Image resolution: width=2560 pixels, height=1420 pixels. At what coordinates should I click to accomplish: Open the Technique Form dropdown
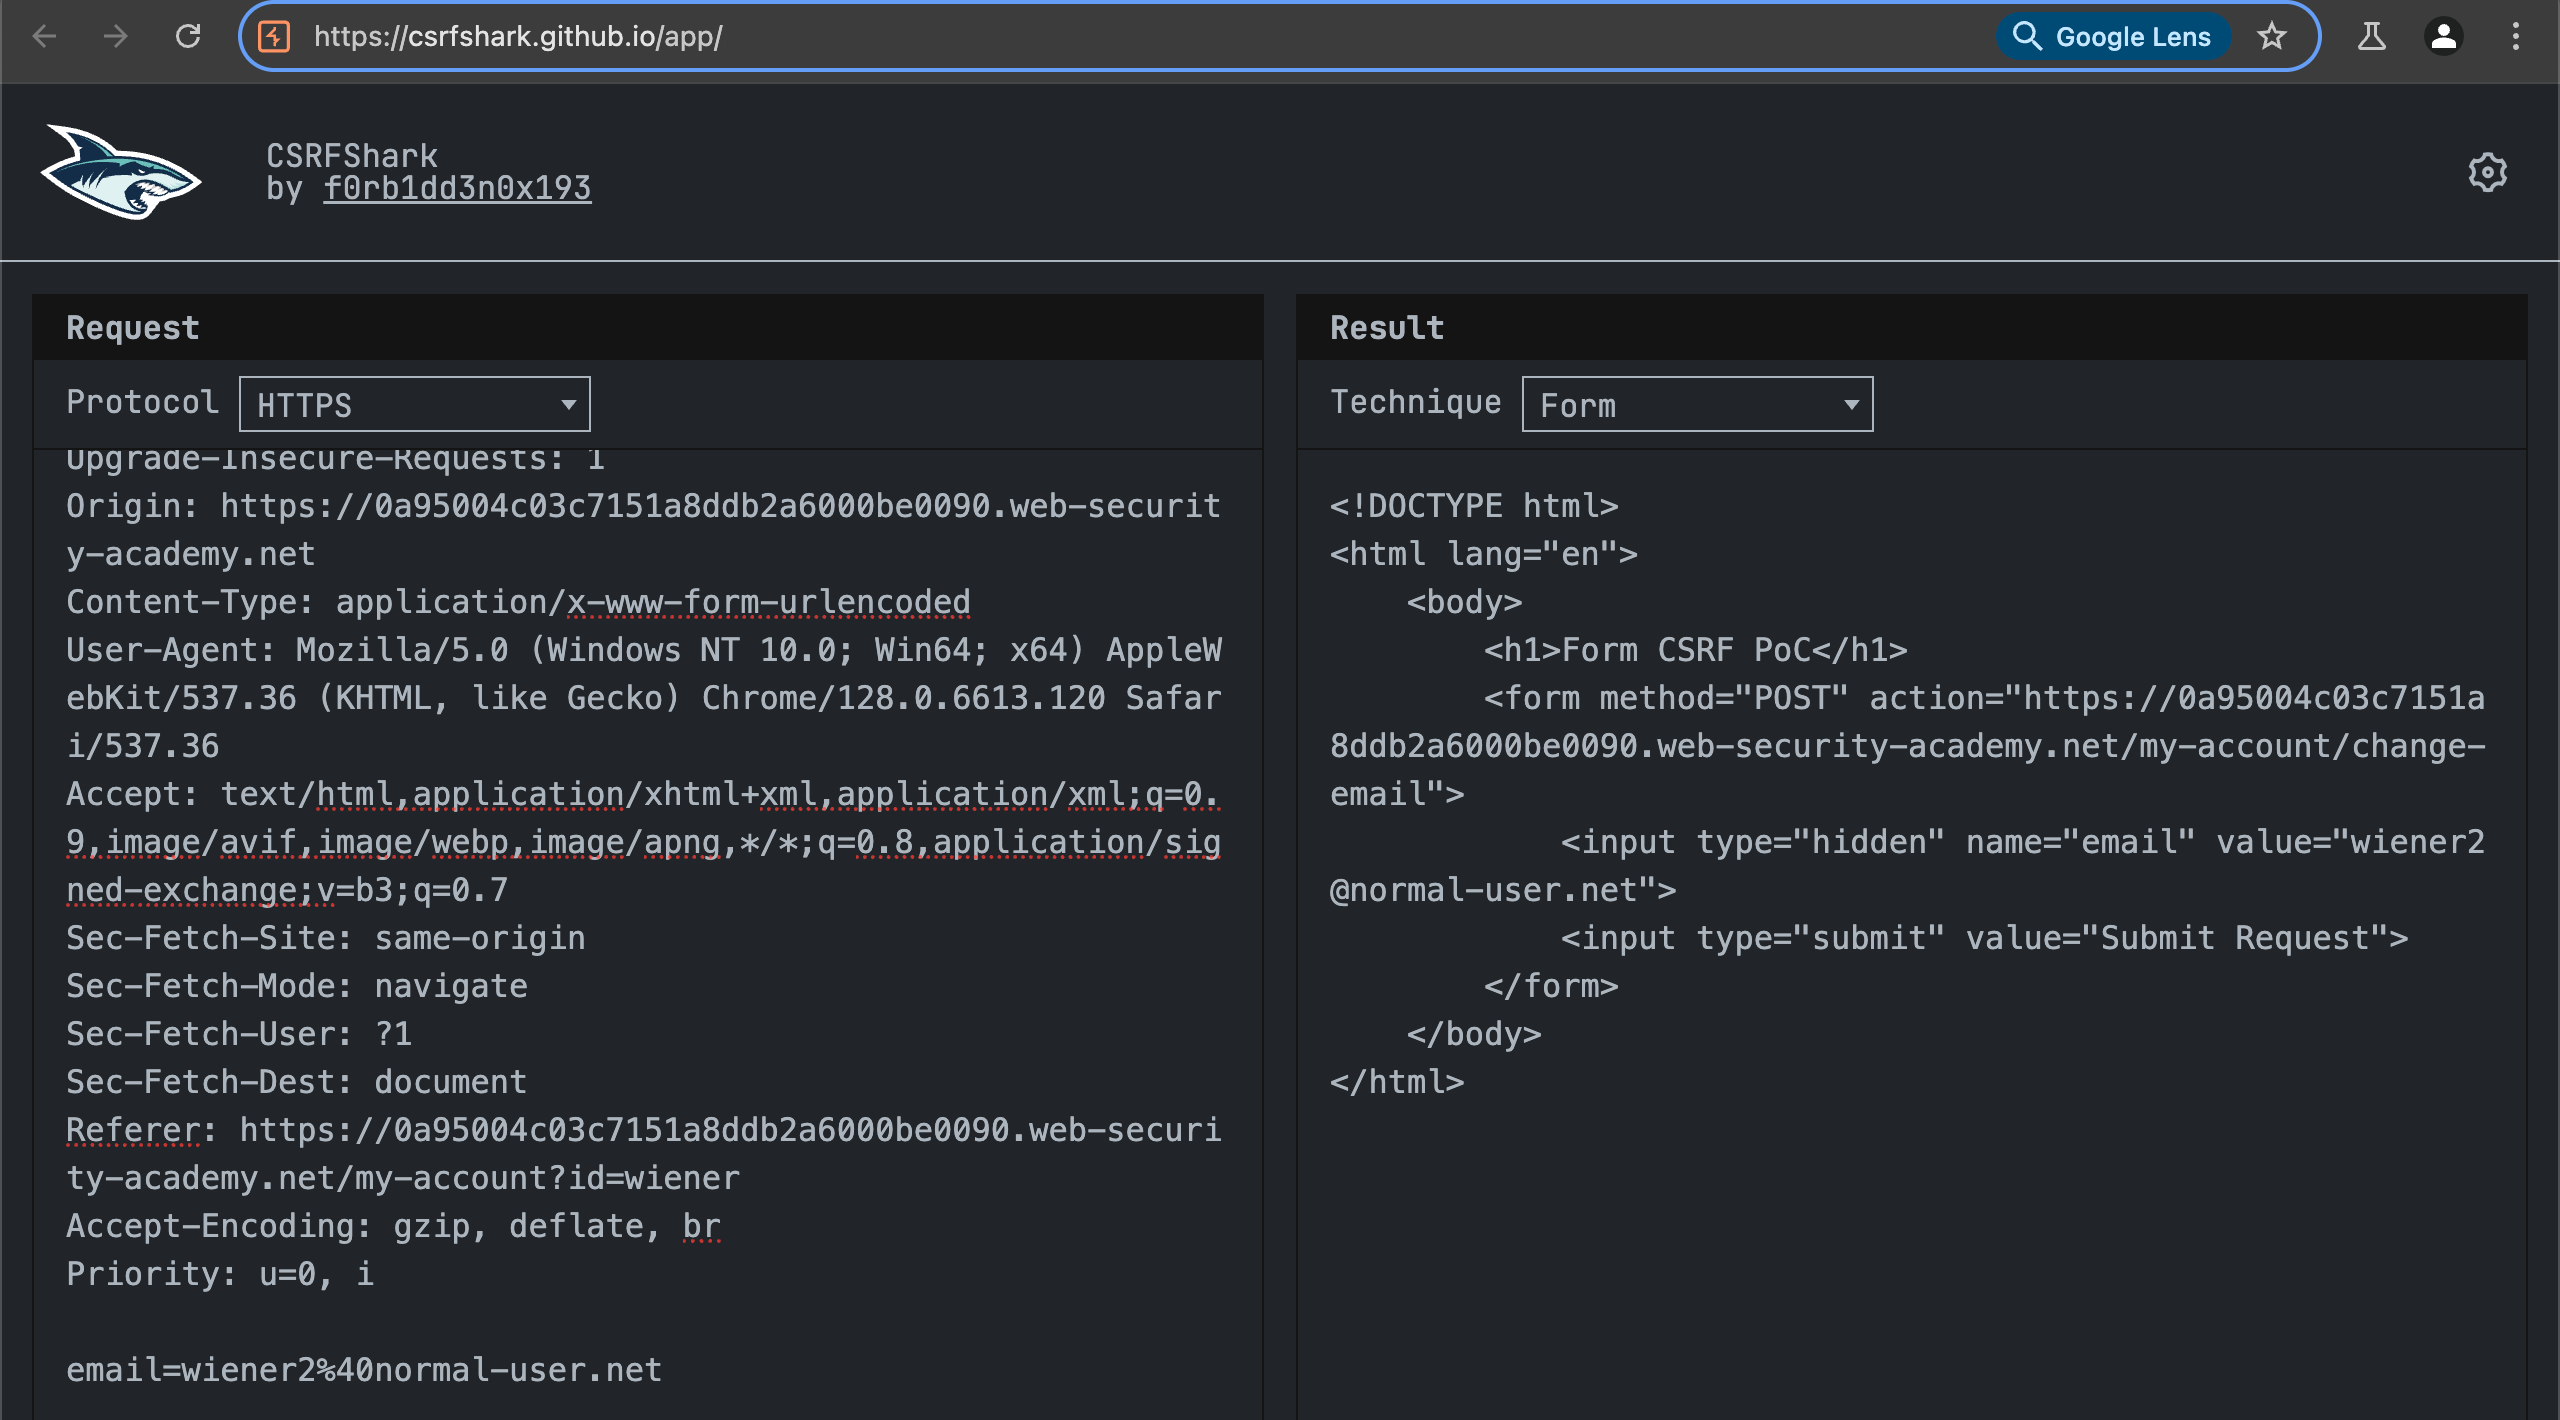[1697, 404]
